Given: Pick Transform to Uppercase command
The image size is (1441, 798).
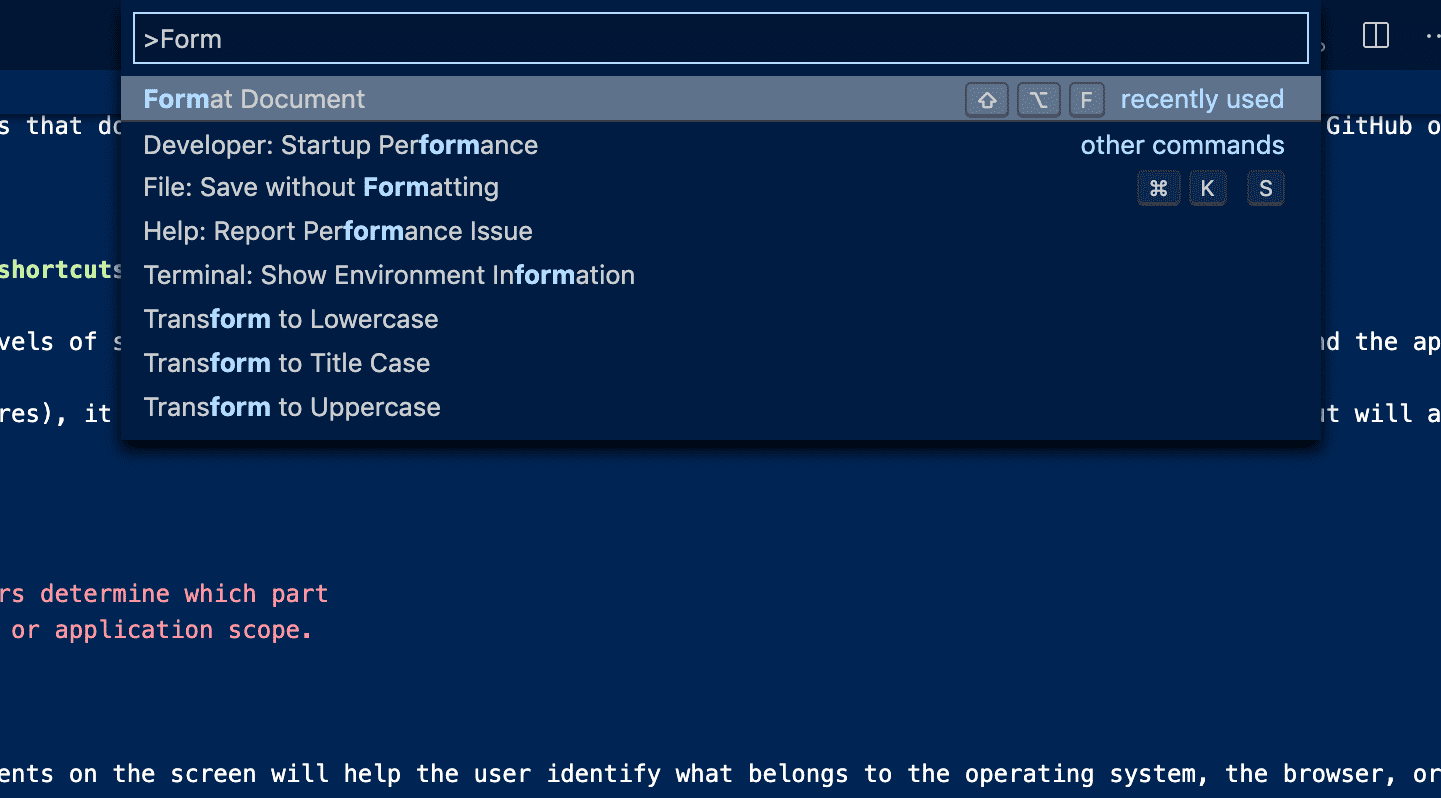Looking at the screenshot, I should point(291,407).
